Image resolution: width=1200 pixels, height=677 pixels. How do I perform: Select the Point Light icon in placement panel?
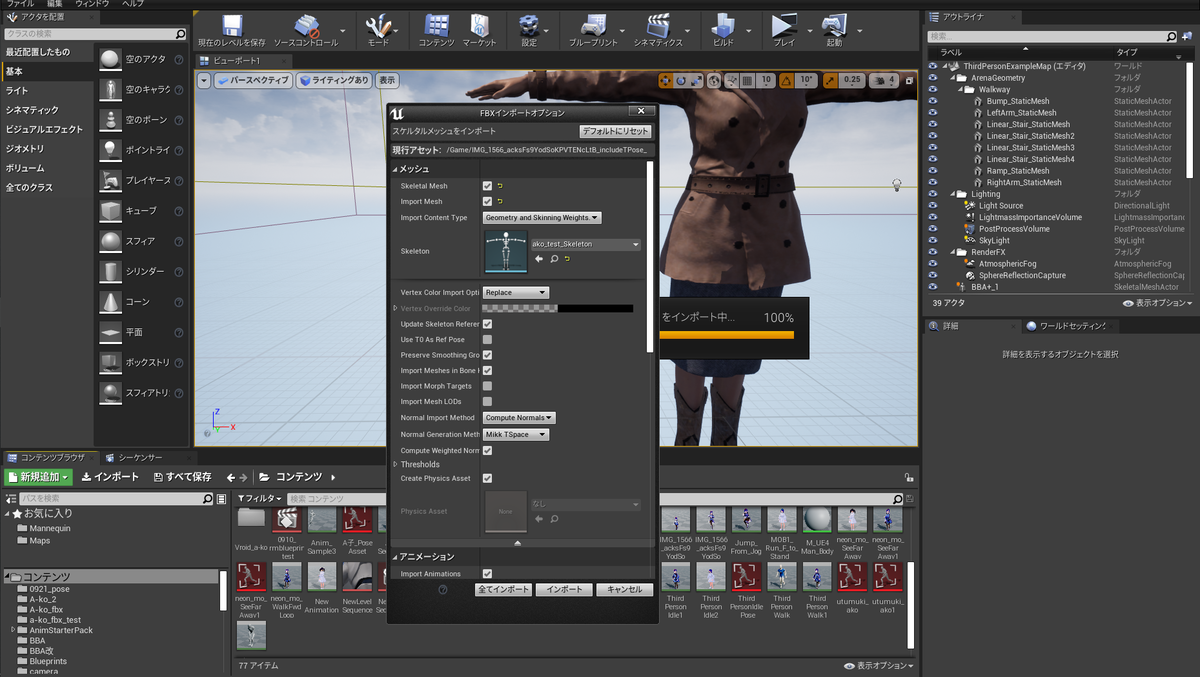coord(110,149)
